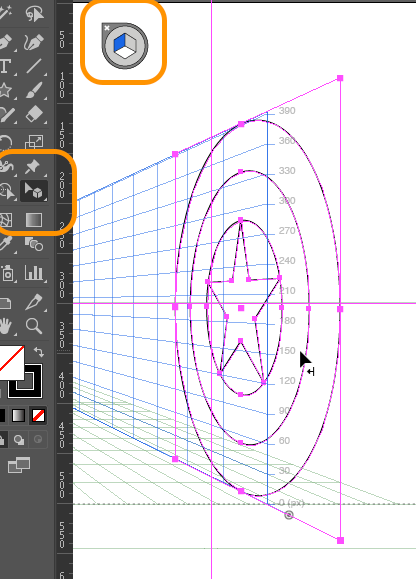Select the Type tool
This screenshot has width=416, height=579.
[4, 66]
